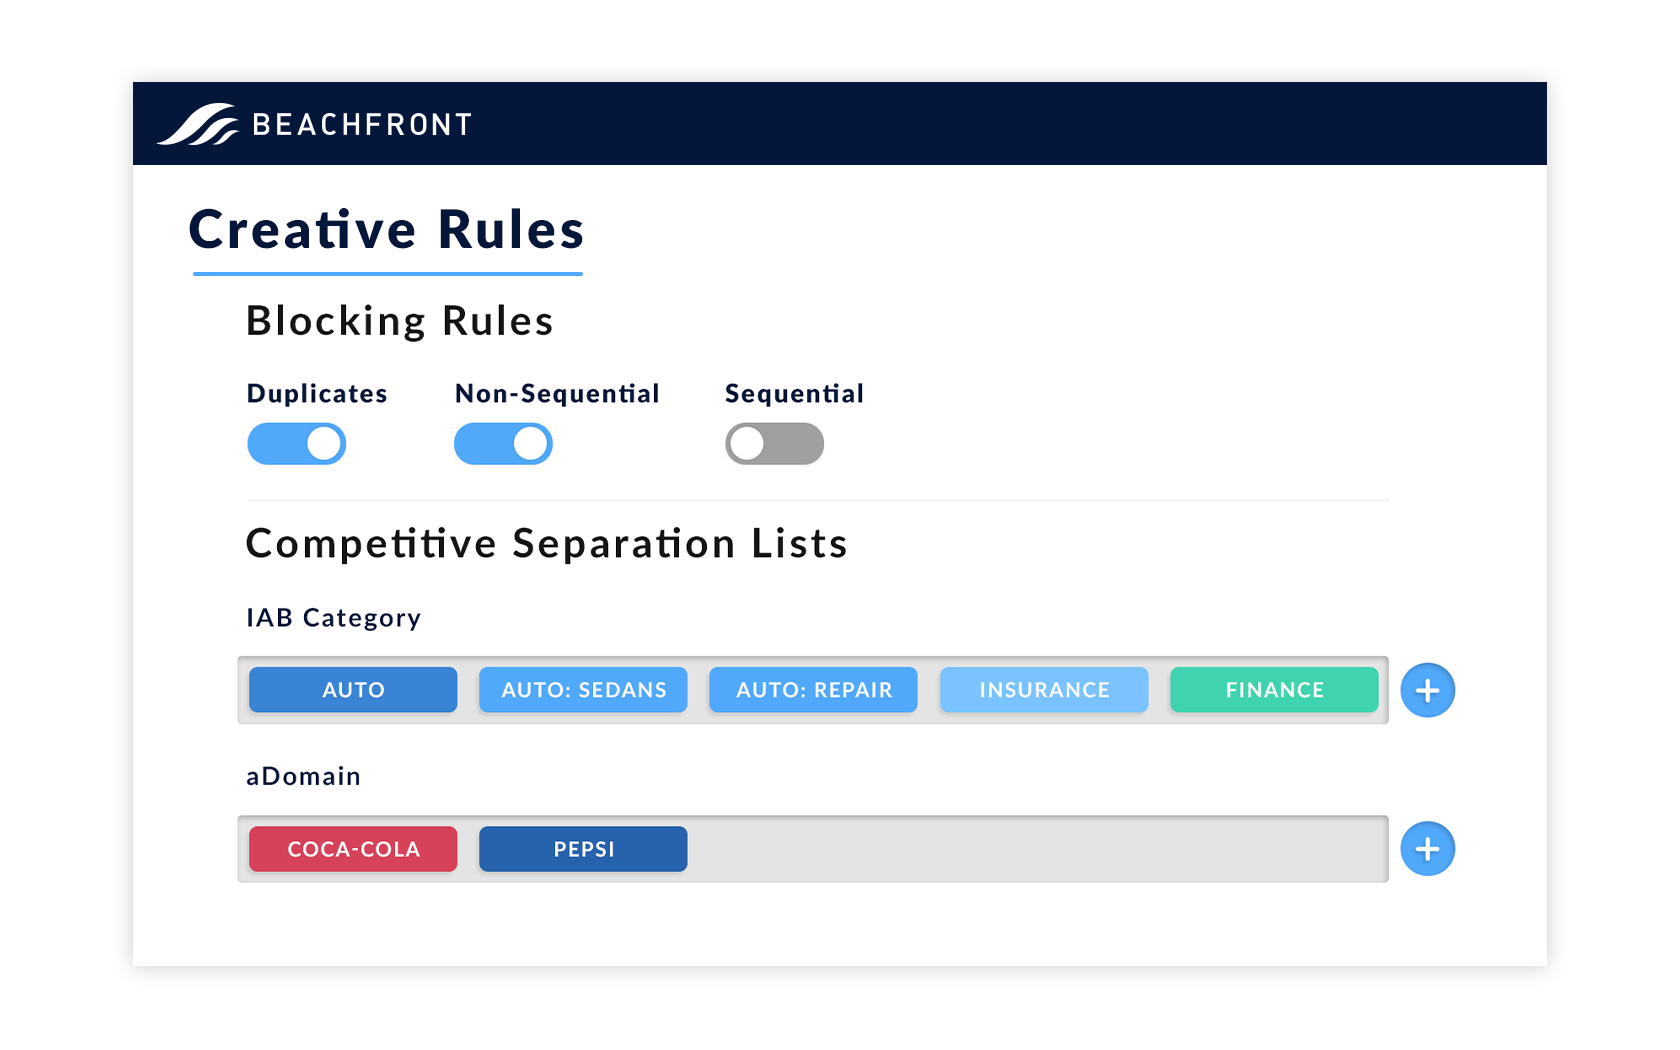
Task: Select the red COCA-COLA domain tag
Action: [353, 849]
